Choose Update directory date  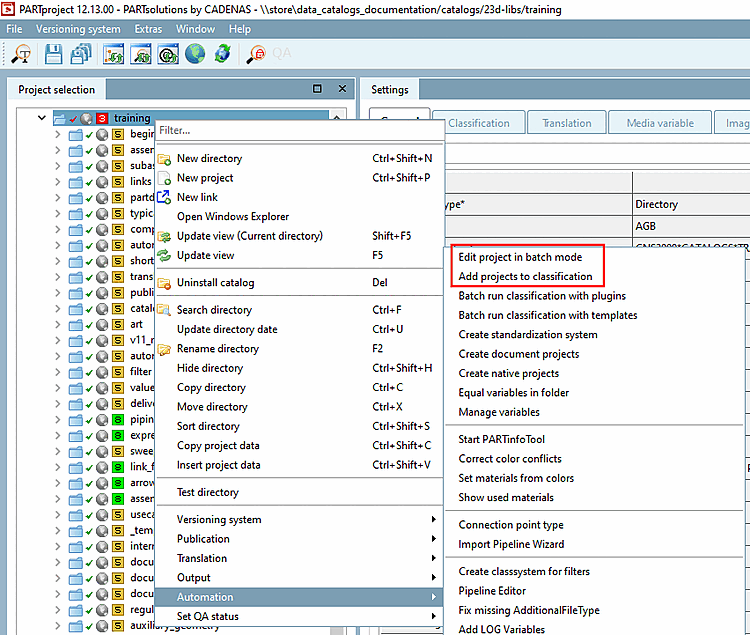pos(227,329)
